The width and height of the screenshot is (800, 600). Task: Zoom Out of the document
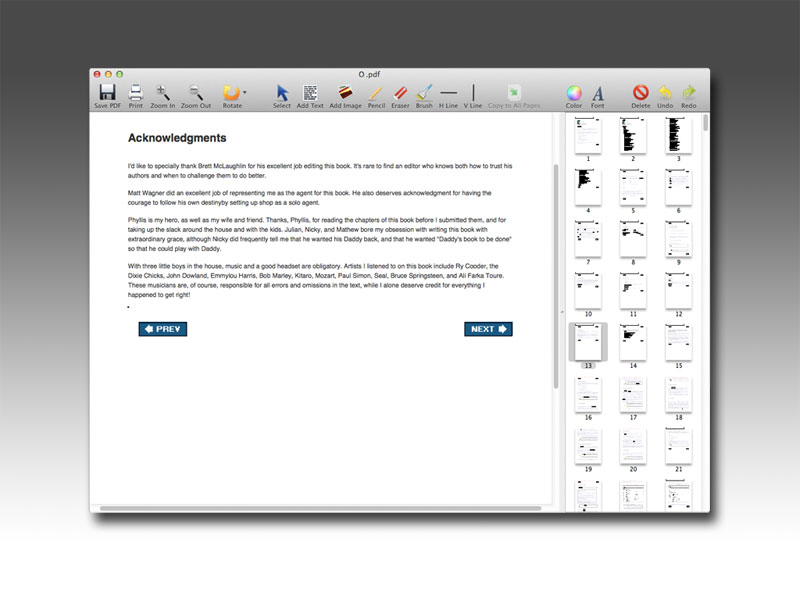196,92
